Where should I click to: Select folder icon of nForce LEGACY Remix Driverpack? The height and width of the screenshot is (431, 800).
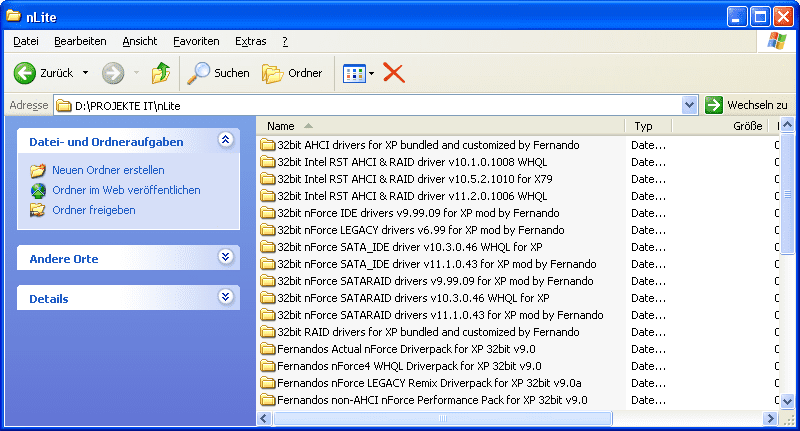point(267,383)
